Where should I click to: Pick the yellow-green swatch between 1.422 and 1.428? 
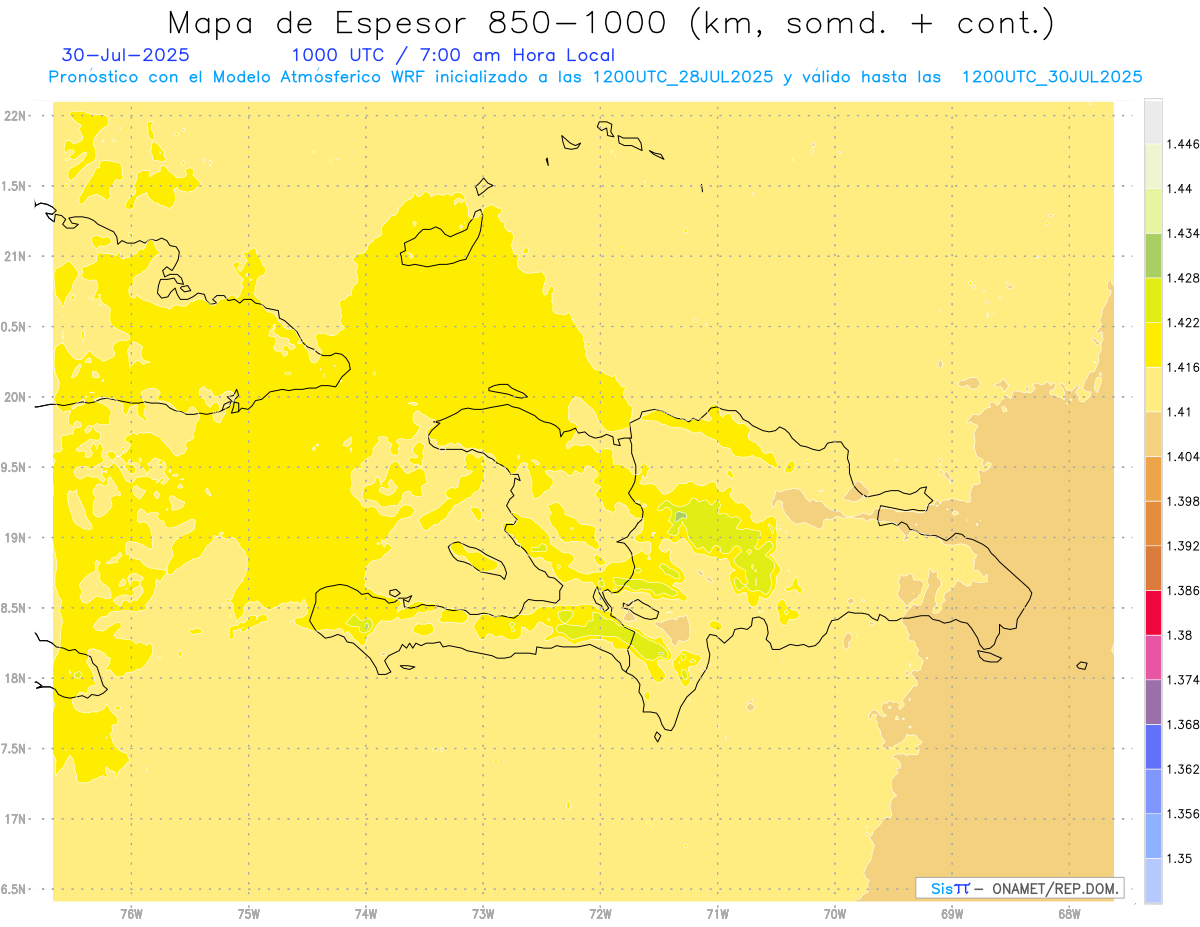tap(1153, 300)
